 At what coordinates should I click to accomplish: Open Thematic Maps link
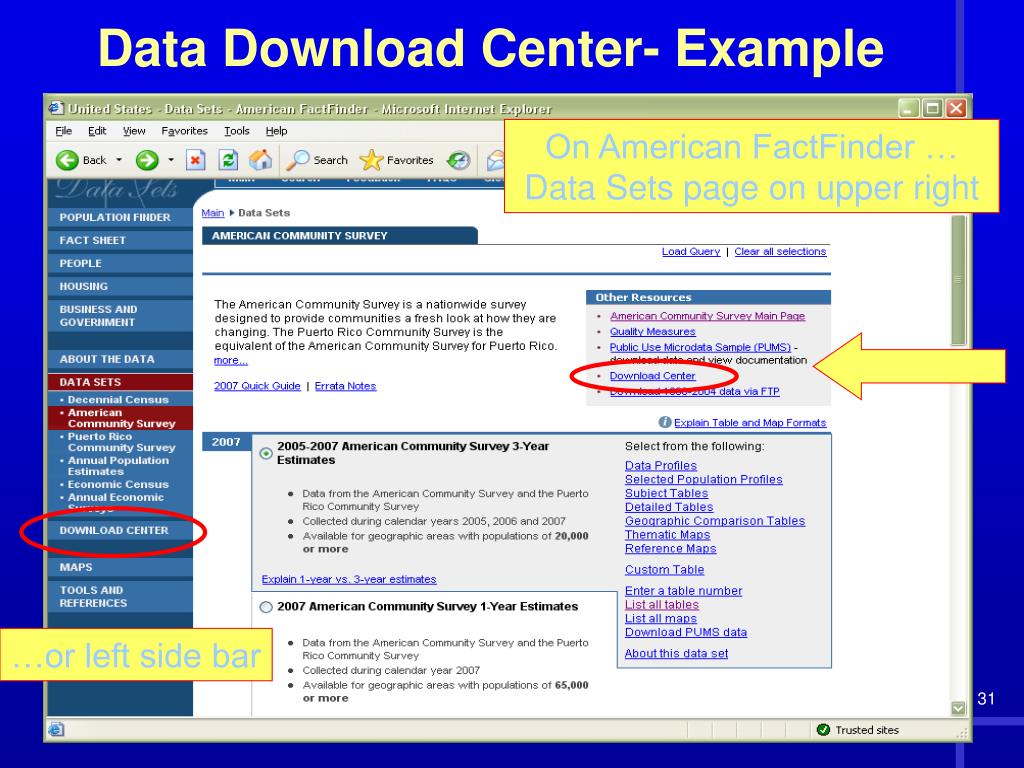point(667,535)
